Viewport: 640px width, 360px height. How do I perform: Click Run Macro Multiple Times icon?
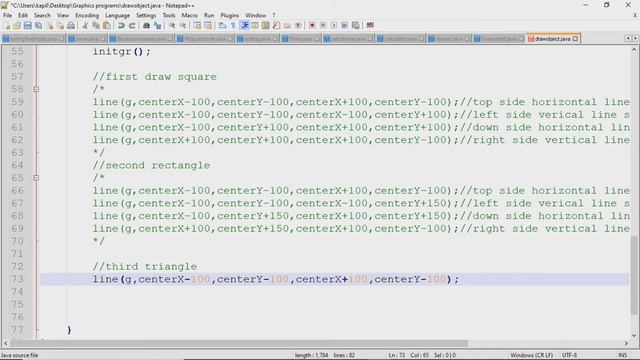click(344, 26)
